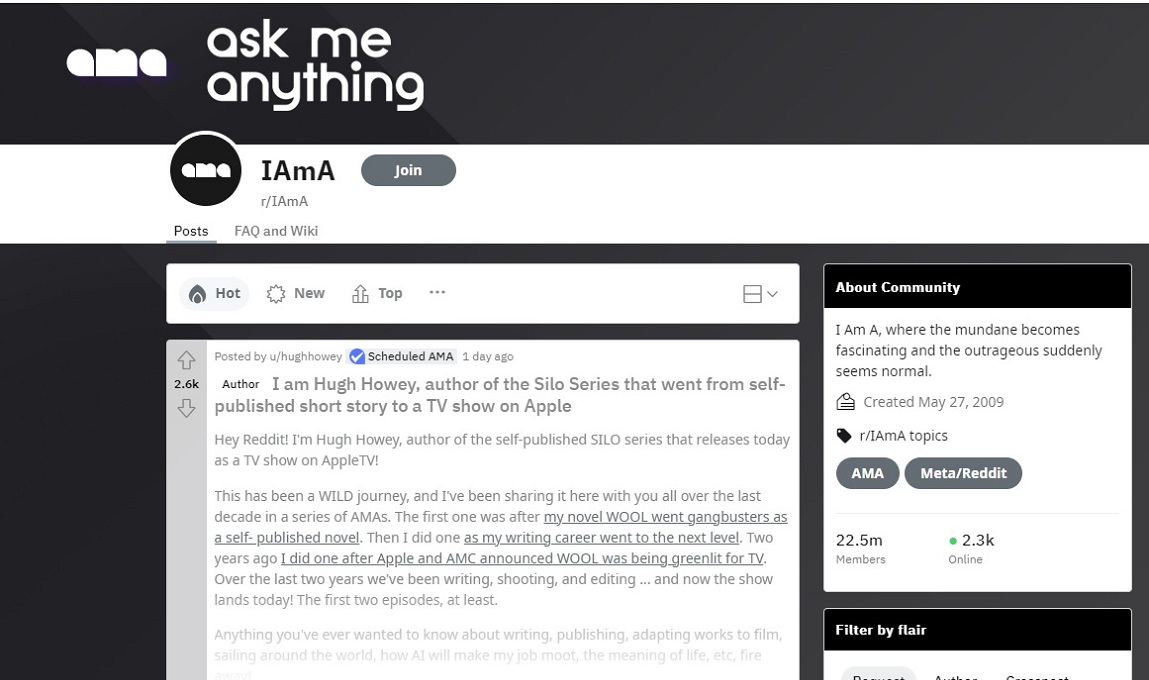1149x680 pixels.
Task: Click the u/hughhowey username
Action: coord(305,356)
